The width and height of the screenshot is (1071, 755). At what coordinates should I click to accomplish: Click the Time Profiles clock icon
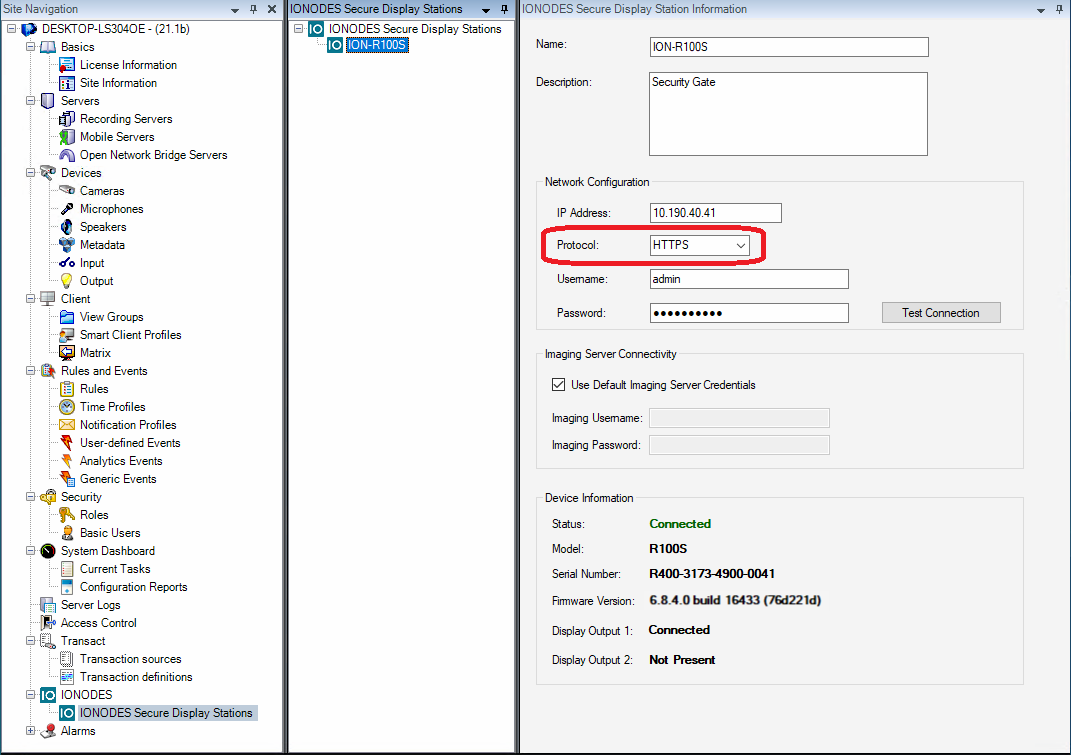67,407
